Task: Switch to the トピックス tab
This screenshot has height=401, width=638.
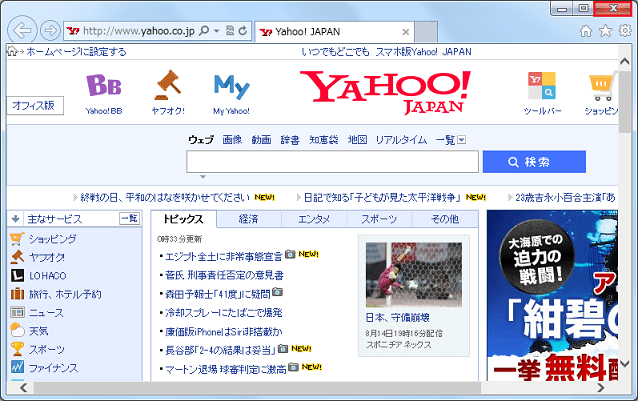Action: (184, 219)
